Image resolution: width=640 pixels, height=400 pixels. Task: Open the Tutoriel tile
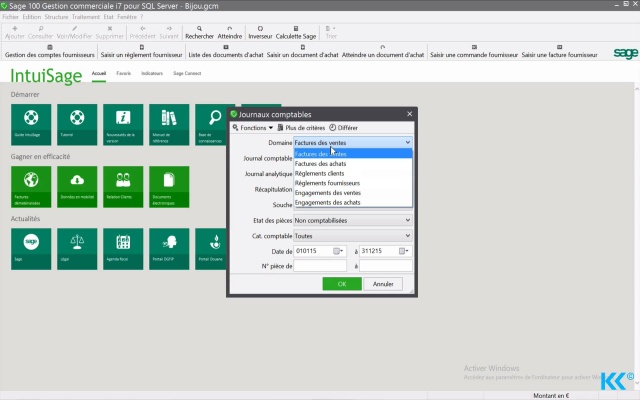(75, 124)
